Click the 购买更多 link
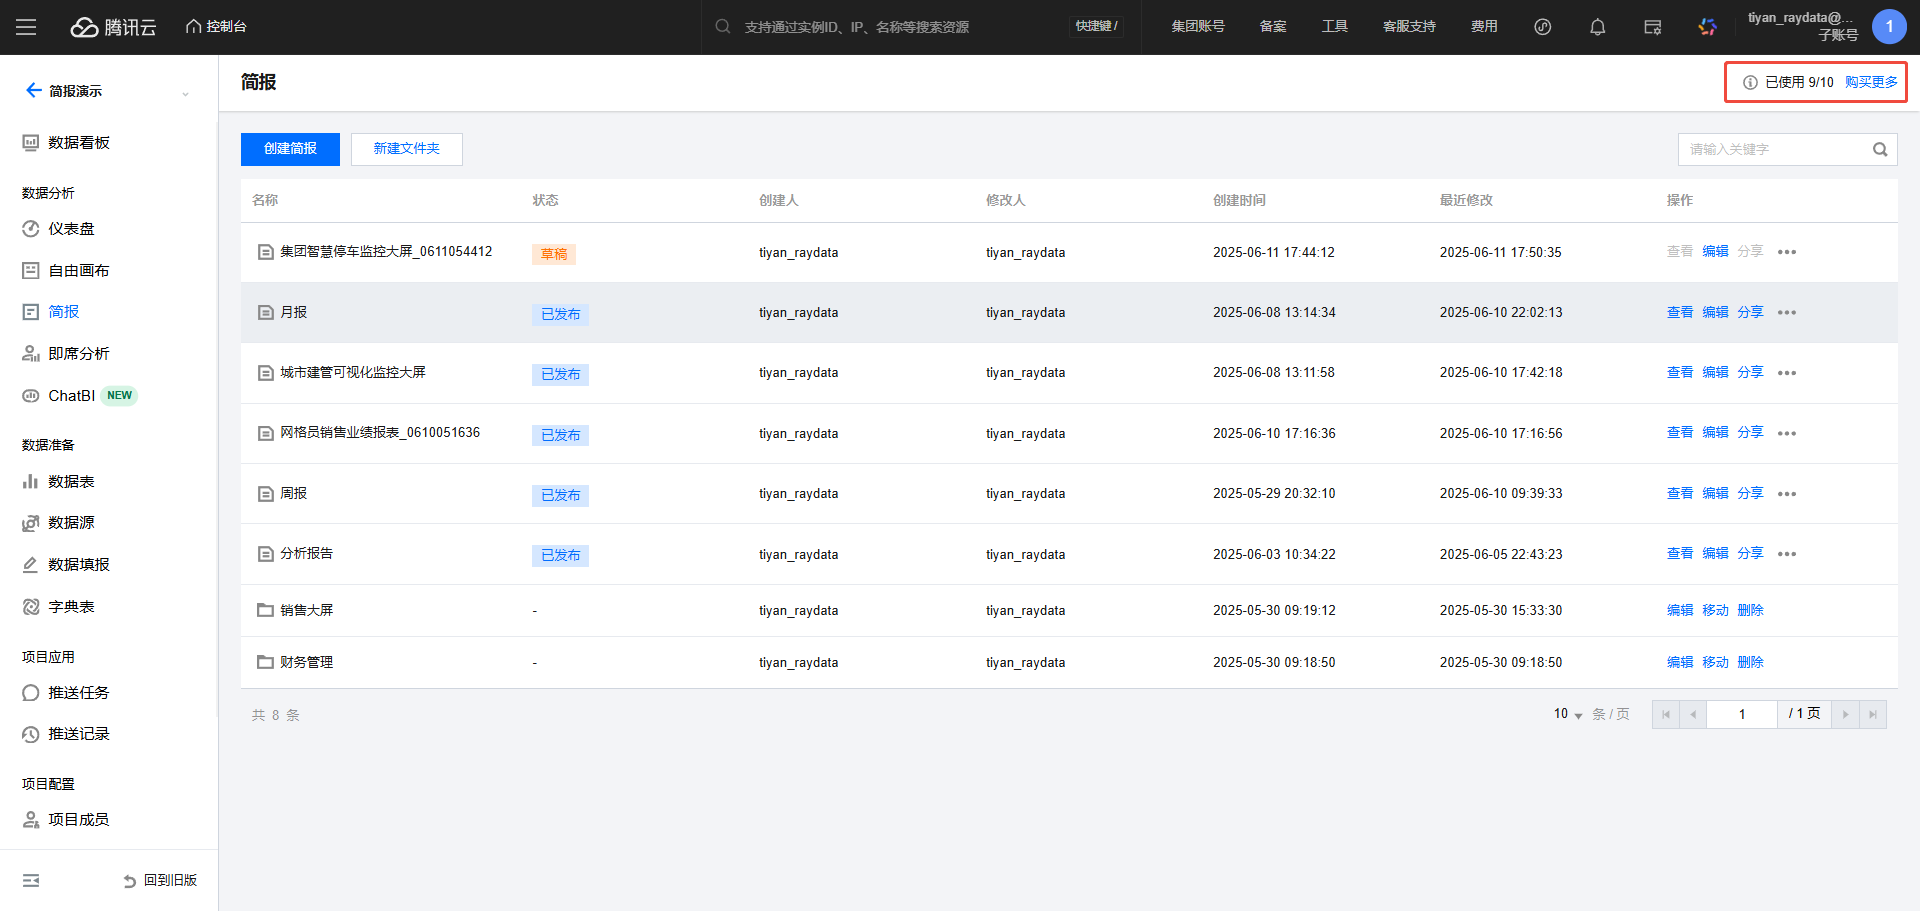This screenshot has width=1920, height=911. pyautogui.click(x=1870, y=82)
